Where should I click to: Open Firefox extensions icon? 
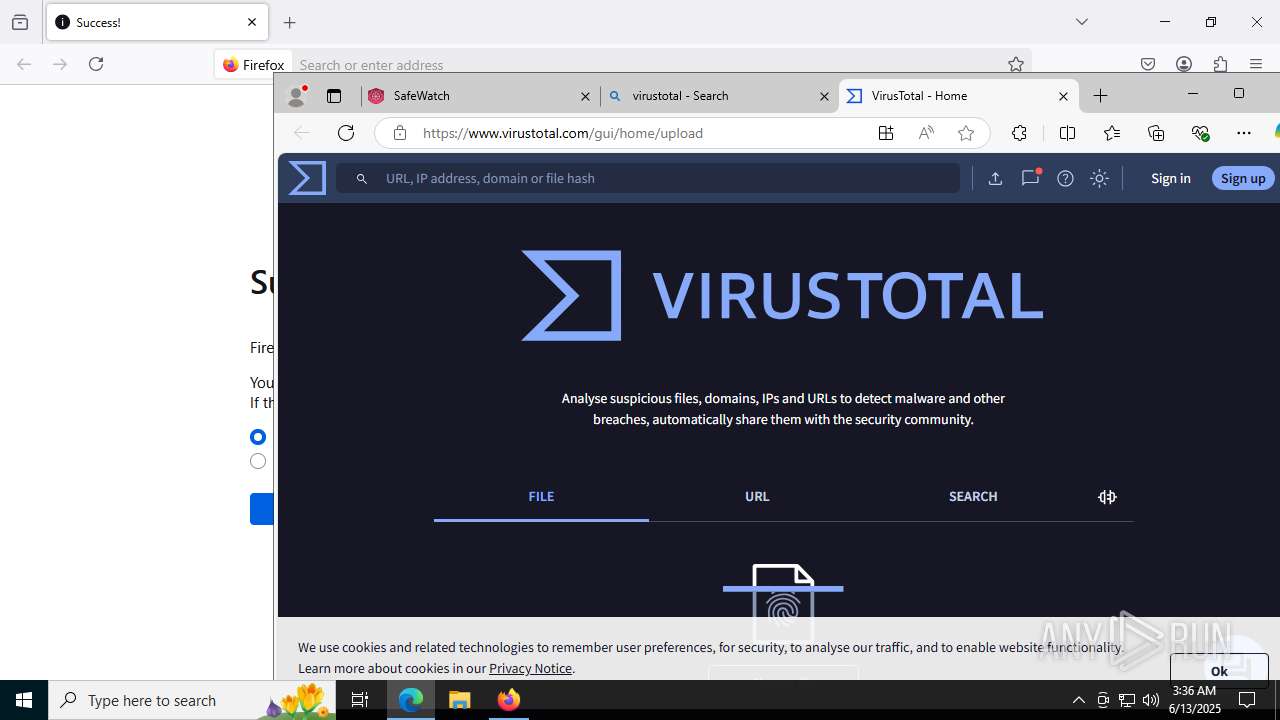click(1220, 64)
